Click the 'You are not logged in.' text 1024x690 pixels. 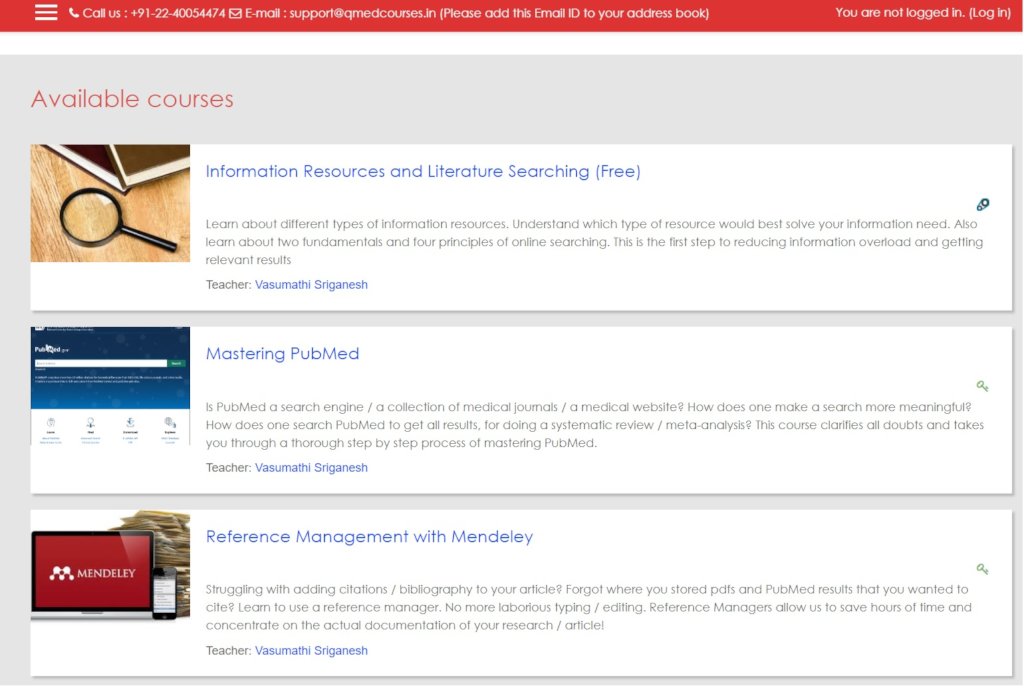[900, 12]
